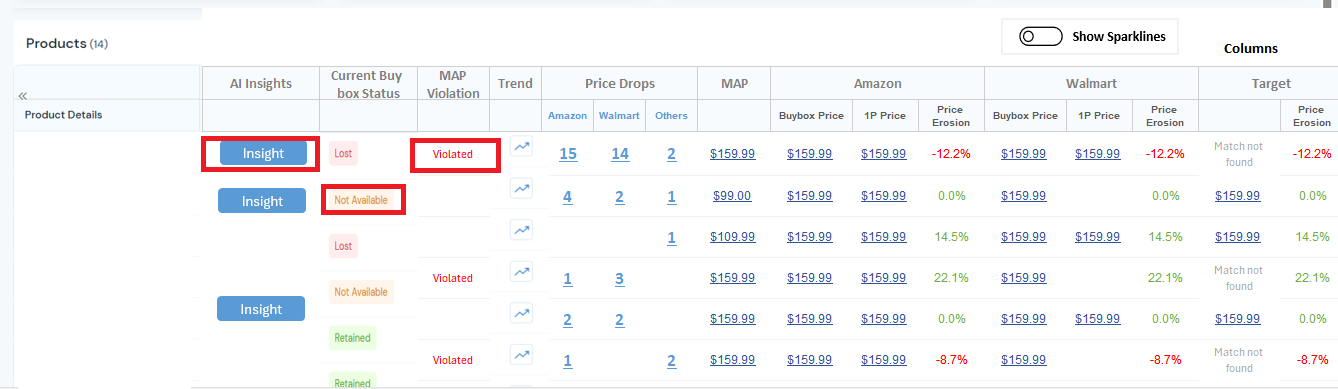Click the first row Violated MAP badge
1338x389 pixels.
[x=453, y=154]
